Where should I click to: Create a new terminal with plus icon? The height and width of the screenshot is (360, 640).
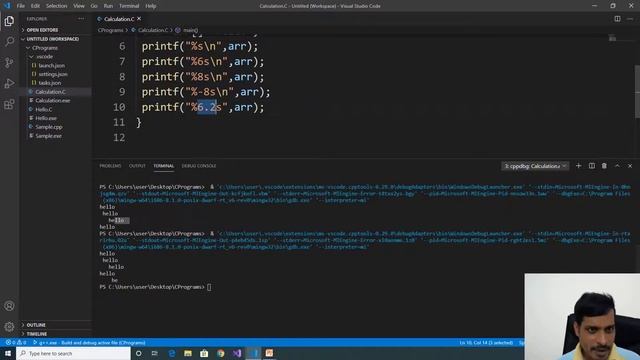[578, 166]
